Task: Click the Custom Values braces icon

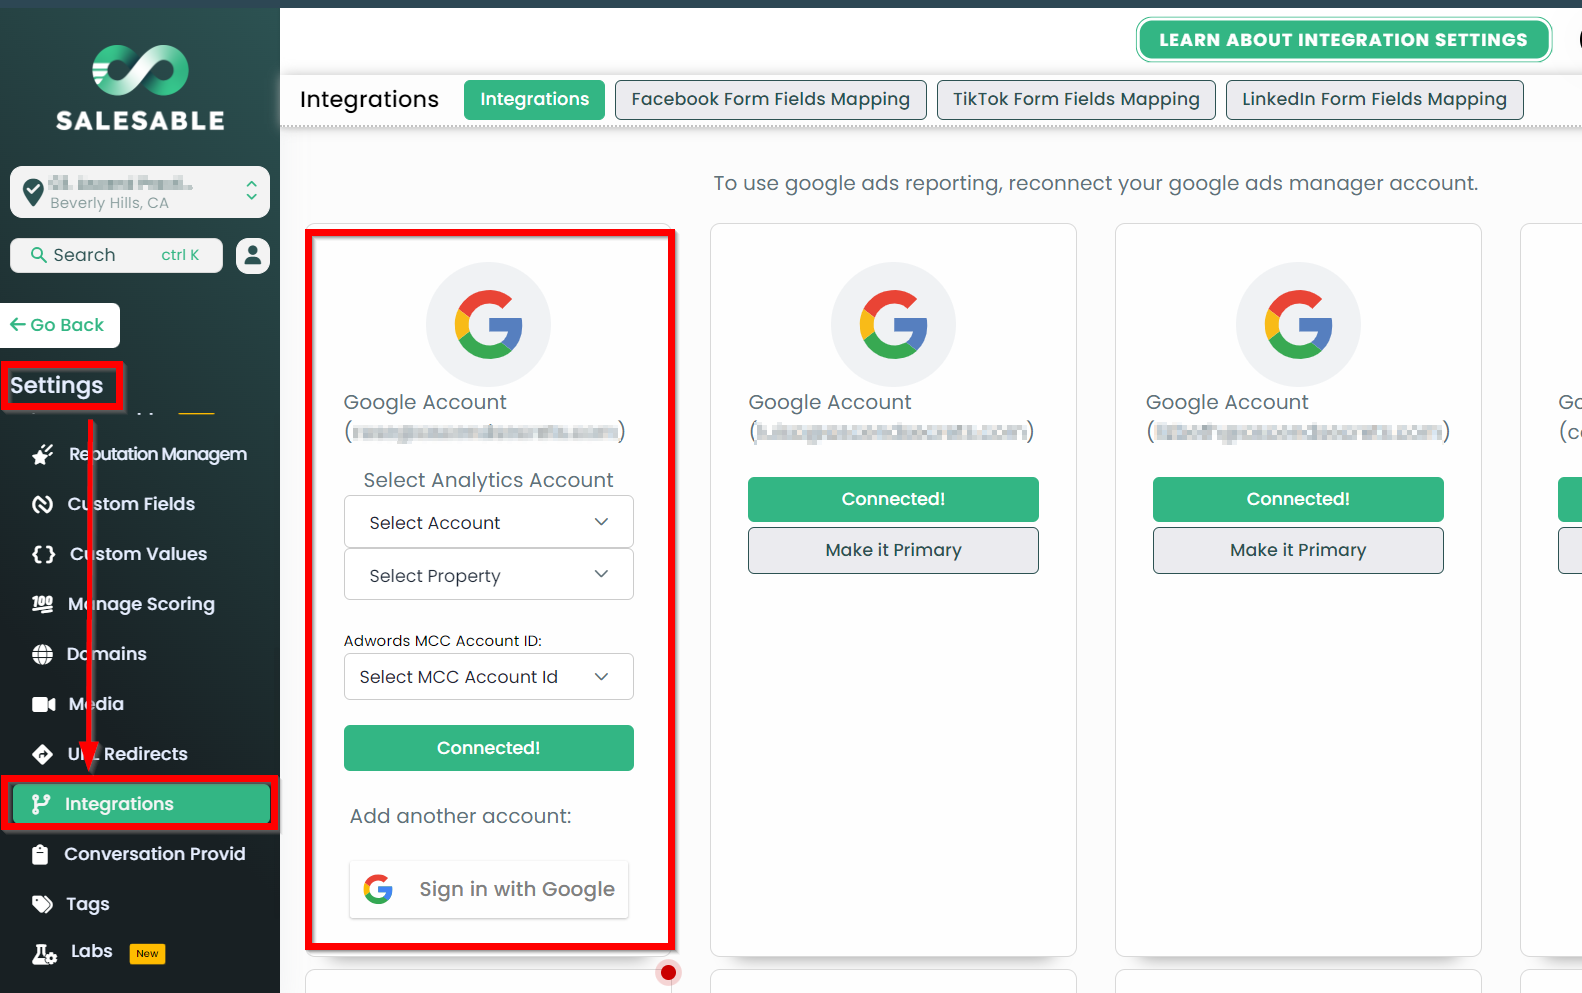Action: pyautogui.click(x=43, y=554)
